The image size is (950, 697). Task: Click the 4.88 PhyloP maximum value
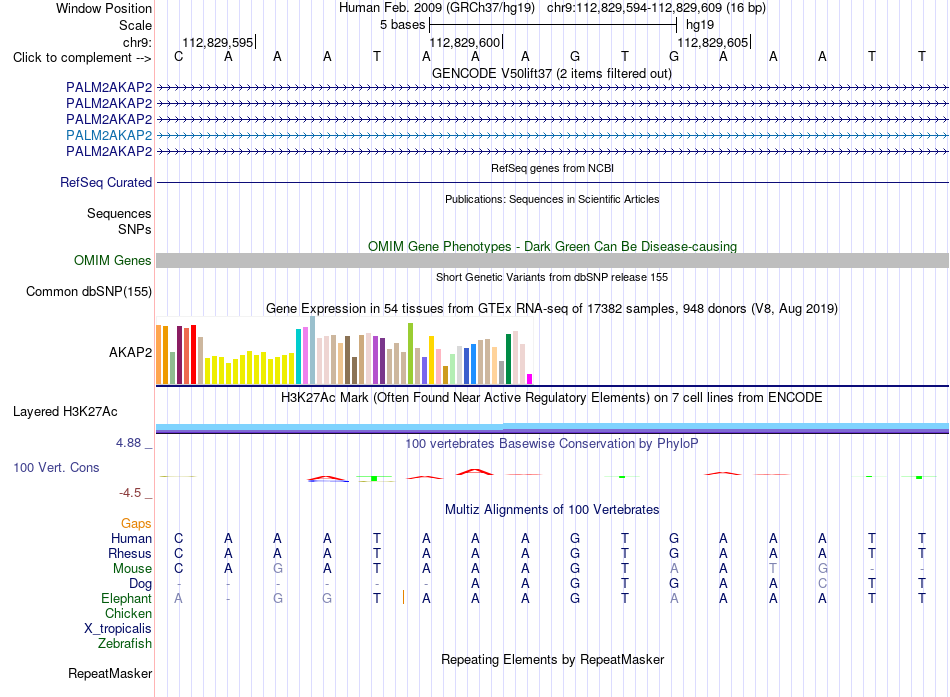[x=128, y=443]
